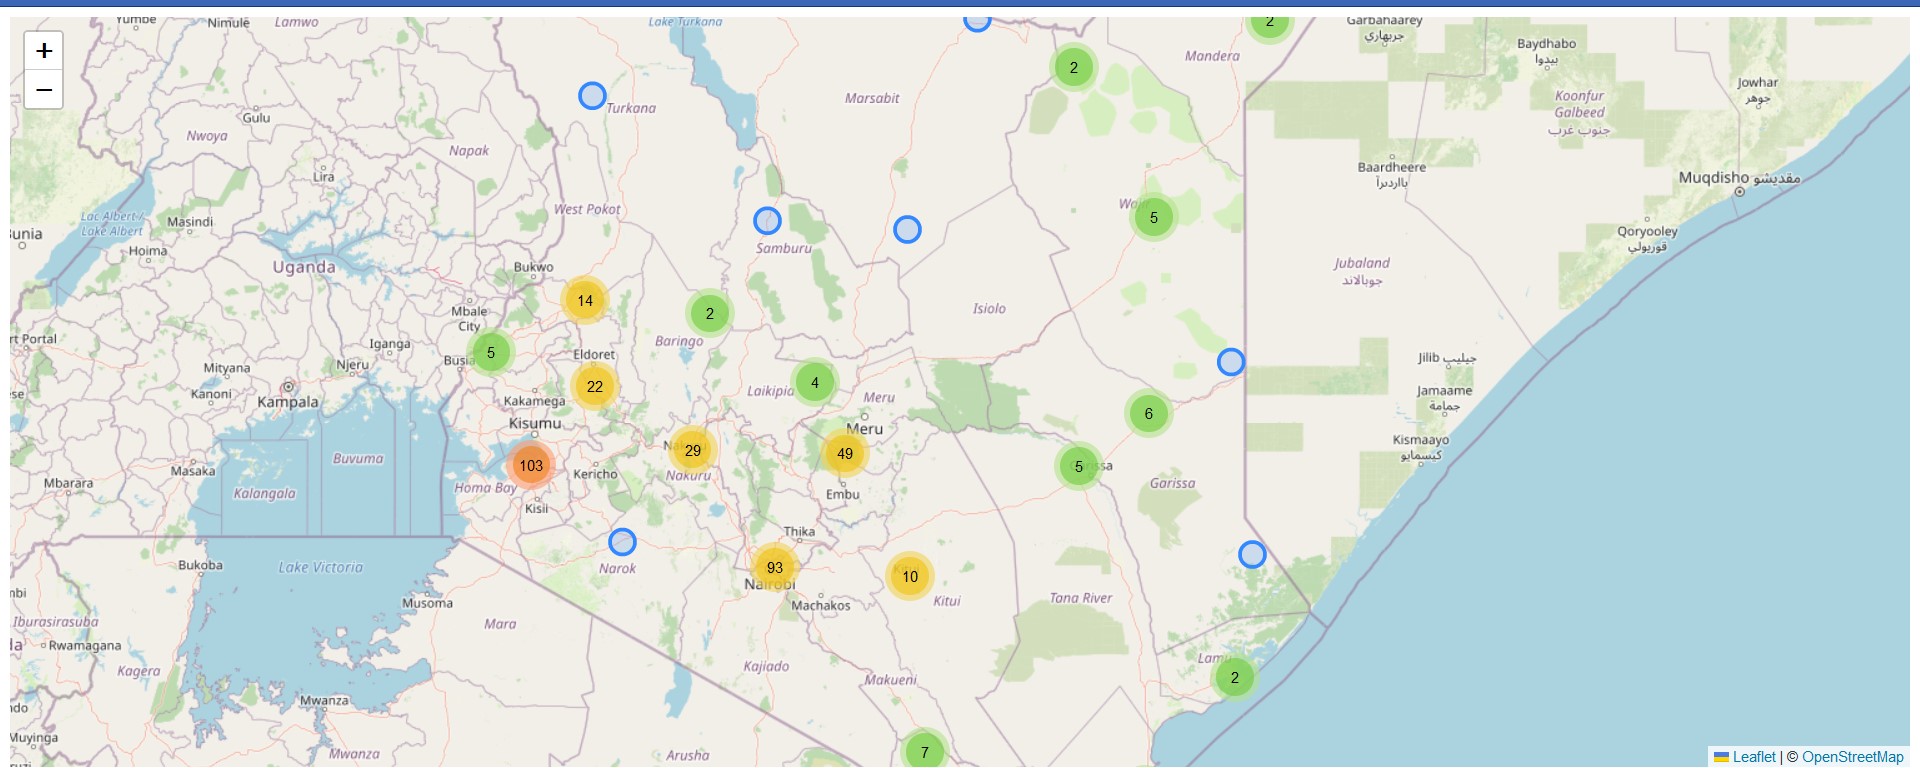Viewport: 1920px width, 768px height.
Task: Expand the 5 cluster west of Garissa label
Action: [1079, 466]
